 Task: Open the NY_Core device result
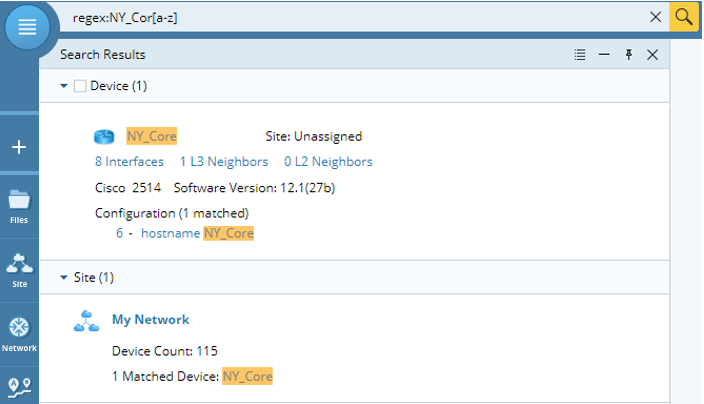(x=152, y=136)
